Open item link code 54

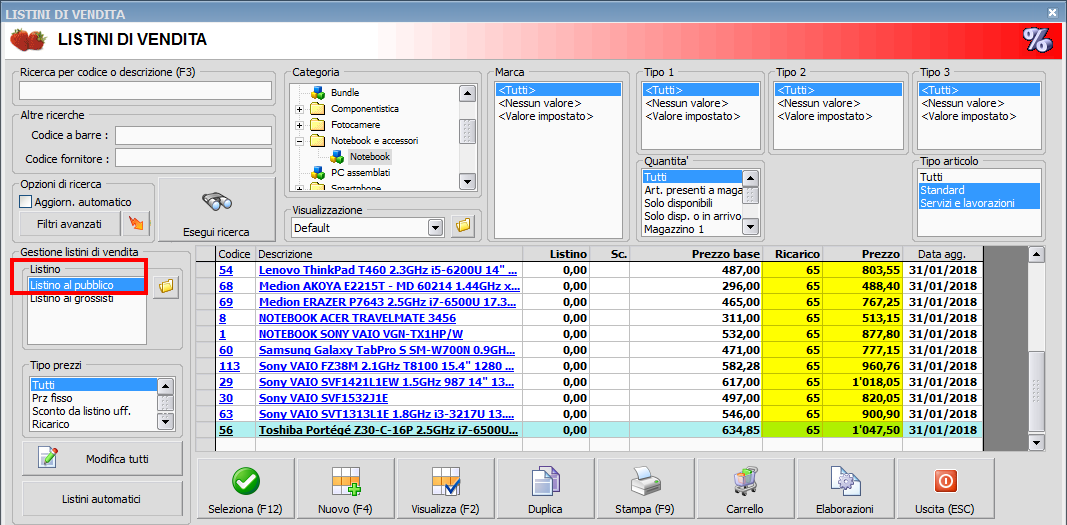225,269
